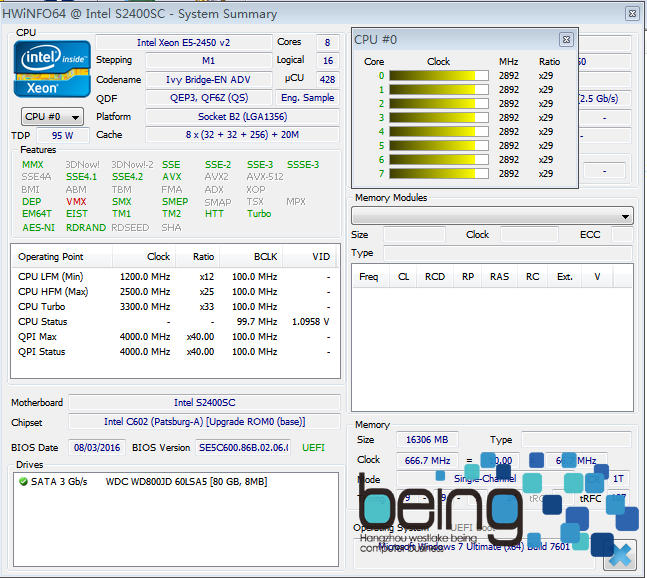Click the QDF QEP3, QF6Z (QS) field

tap(208, 98)
